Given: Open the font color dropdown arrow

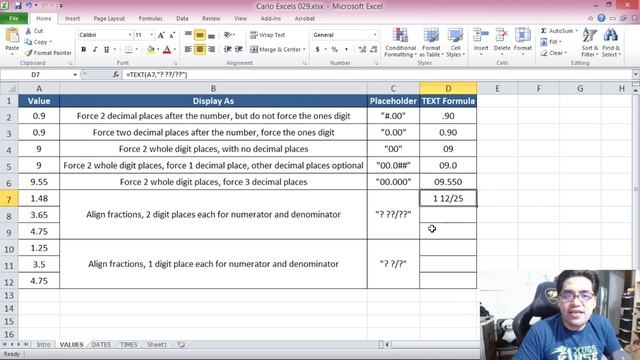Looking at the screenshot, I should [x=174, y=49].
